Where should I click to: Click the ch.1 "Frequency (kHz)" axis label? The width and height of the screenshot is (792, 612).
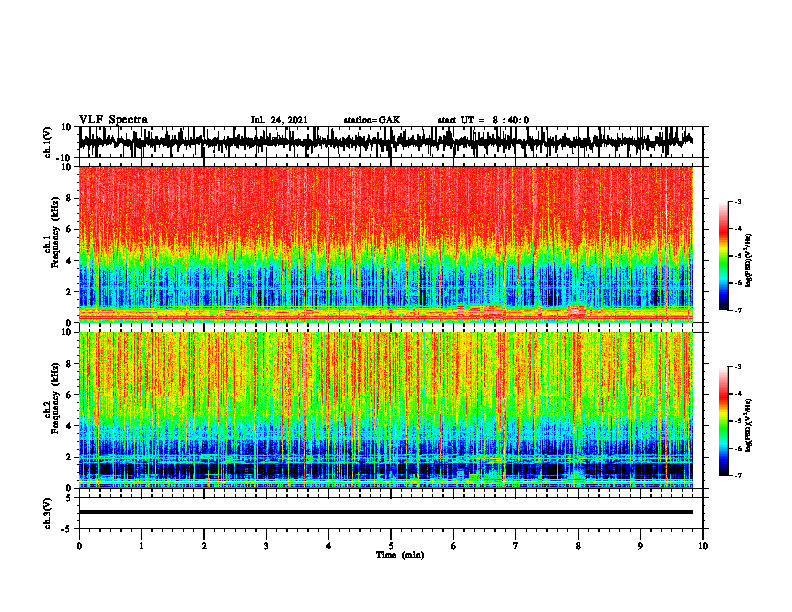(x=56, y=232)
